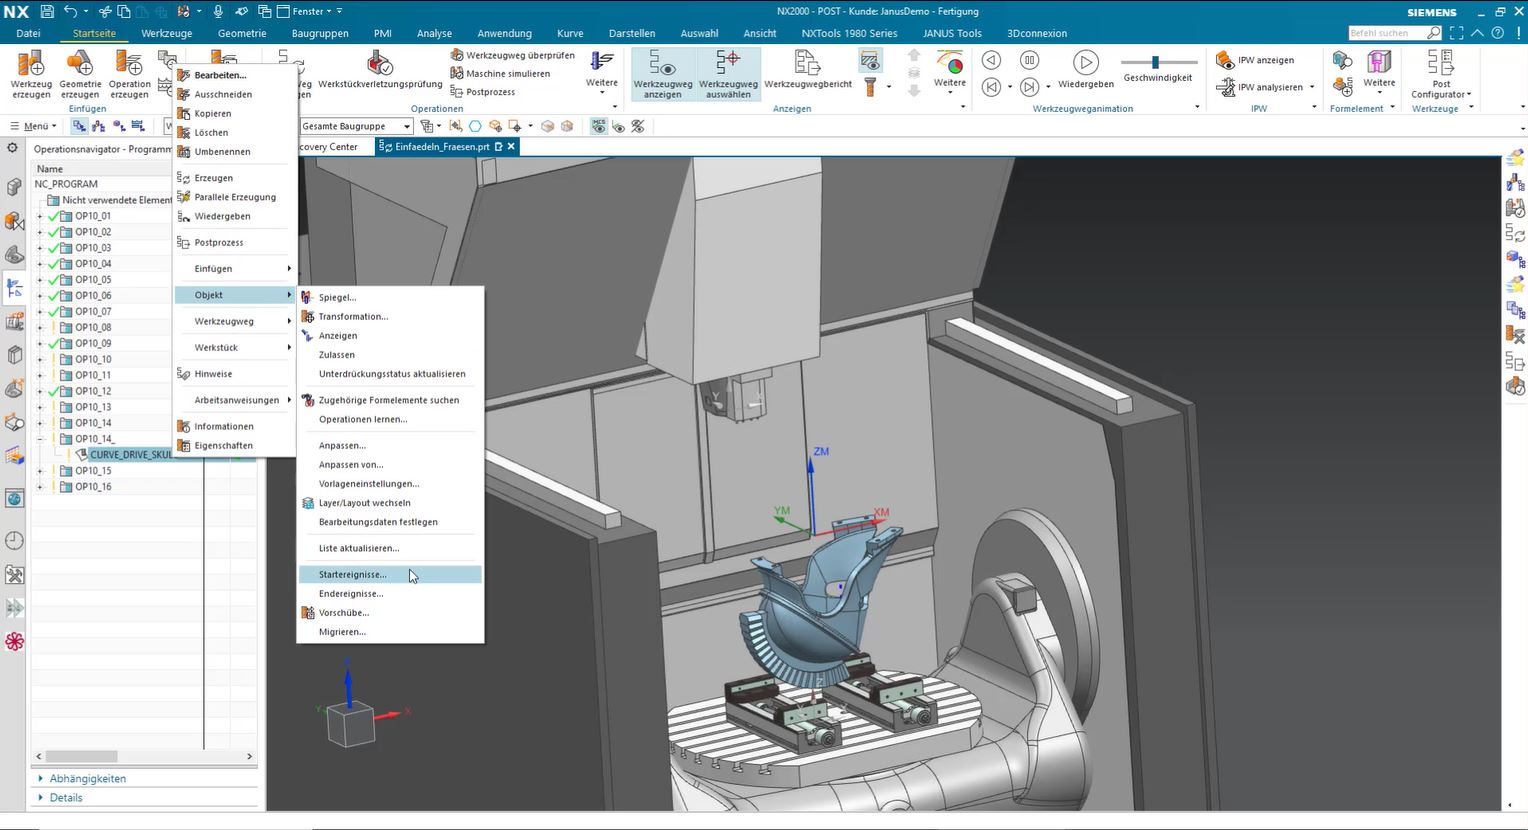Click the Geometrie erzeugen ribbon icon
The height and width of the screenshot is (830, 1528).
pyautogui.click(x=80, y=74)
